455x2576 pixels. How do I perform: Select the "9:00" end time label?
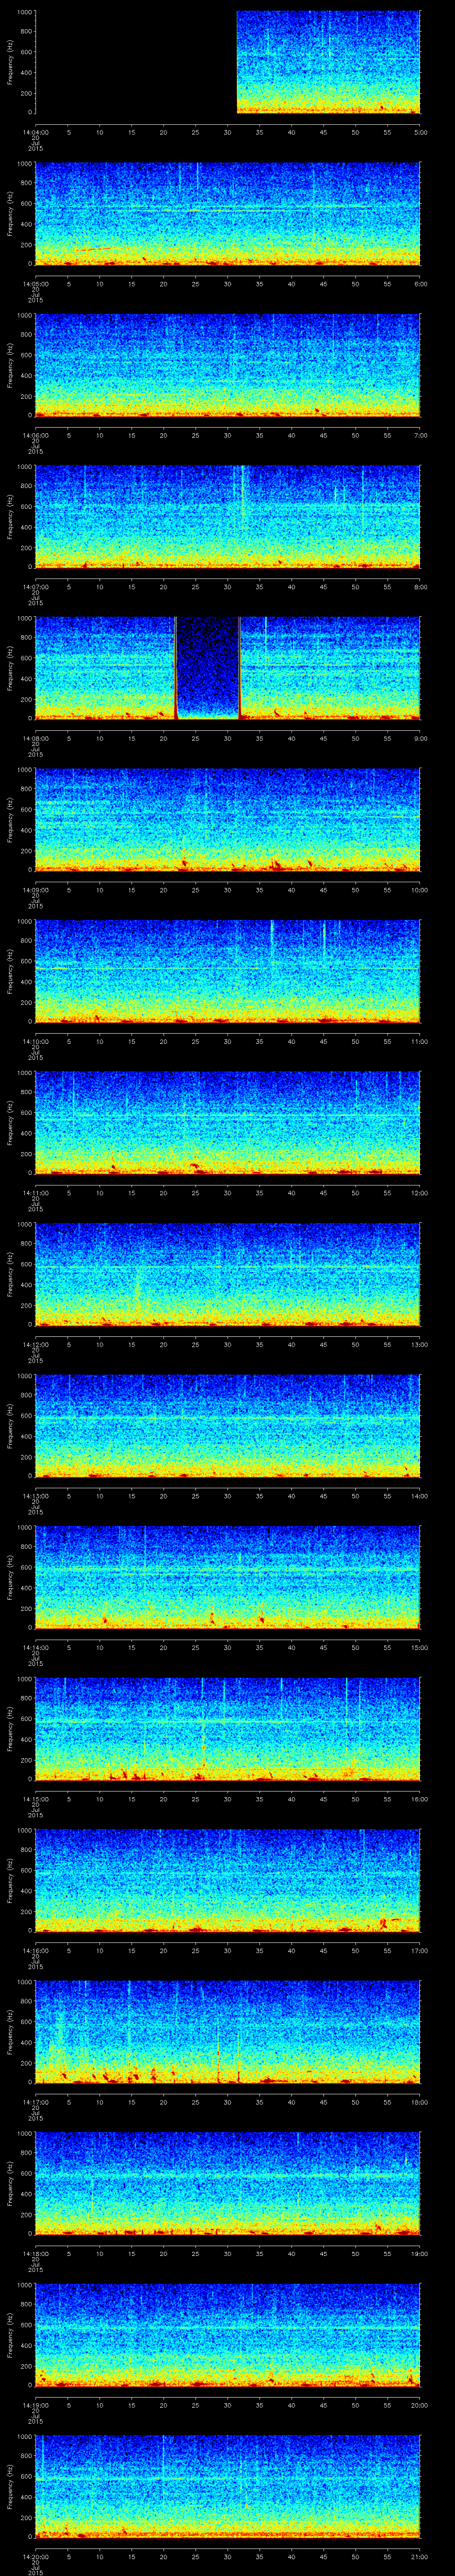tap(420, 738)
